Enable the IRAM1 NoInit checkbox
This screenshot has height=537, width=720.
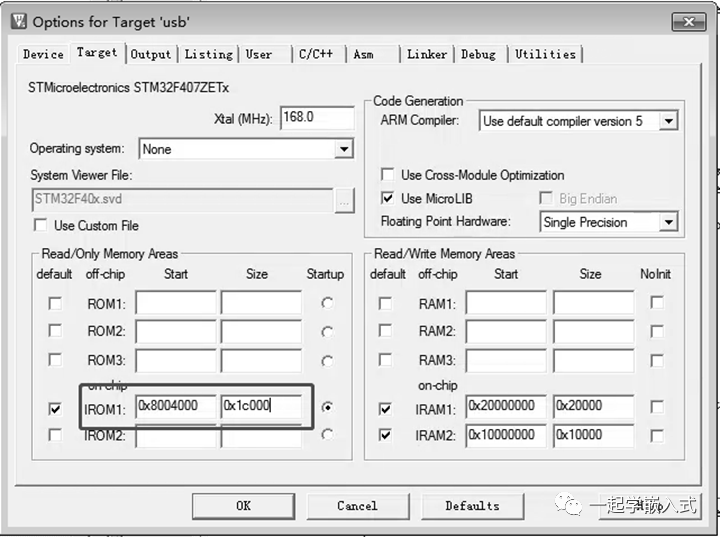[657, 408]
